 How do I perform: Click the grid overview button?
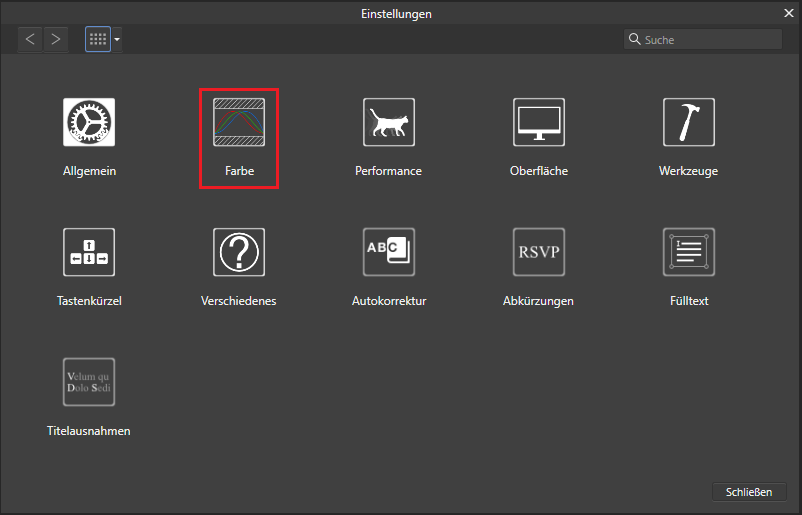click(x=97, y=39)
